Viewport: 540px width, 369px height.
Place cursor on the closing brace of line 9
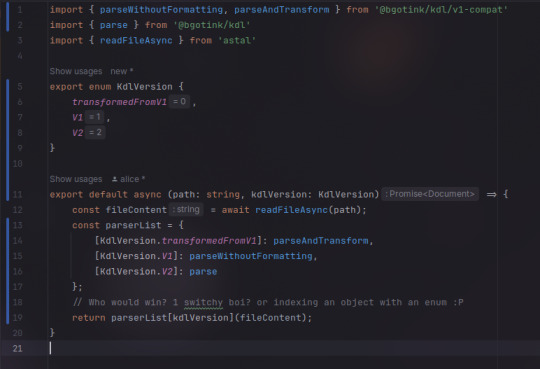52,148
